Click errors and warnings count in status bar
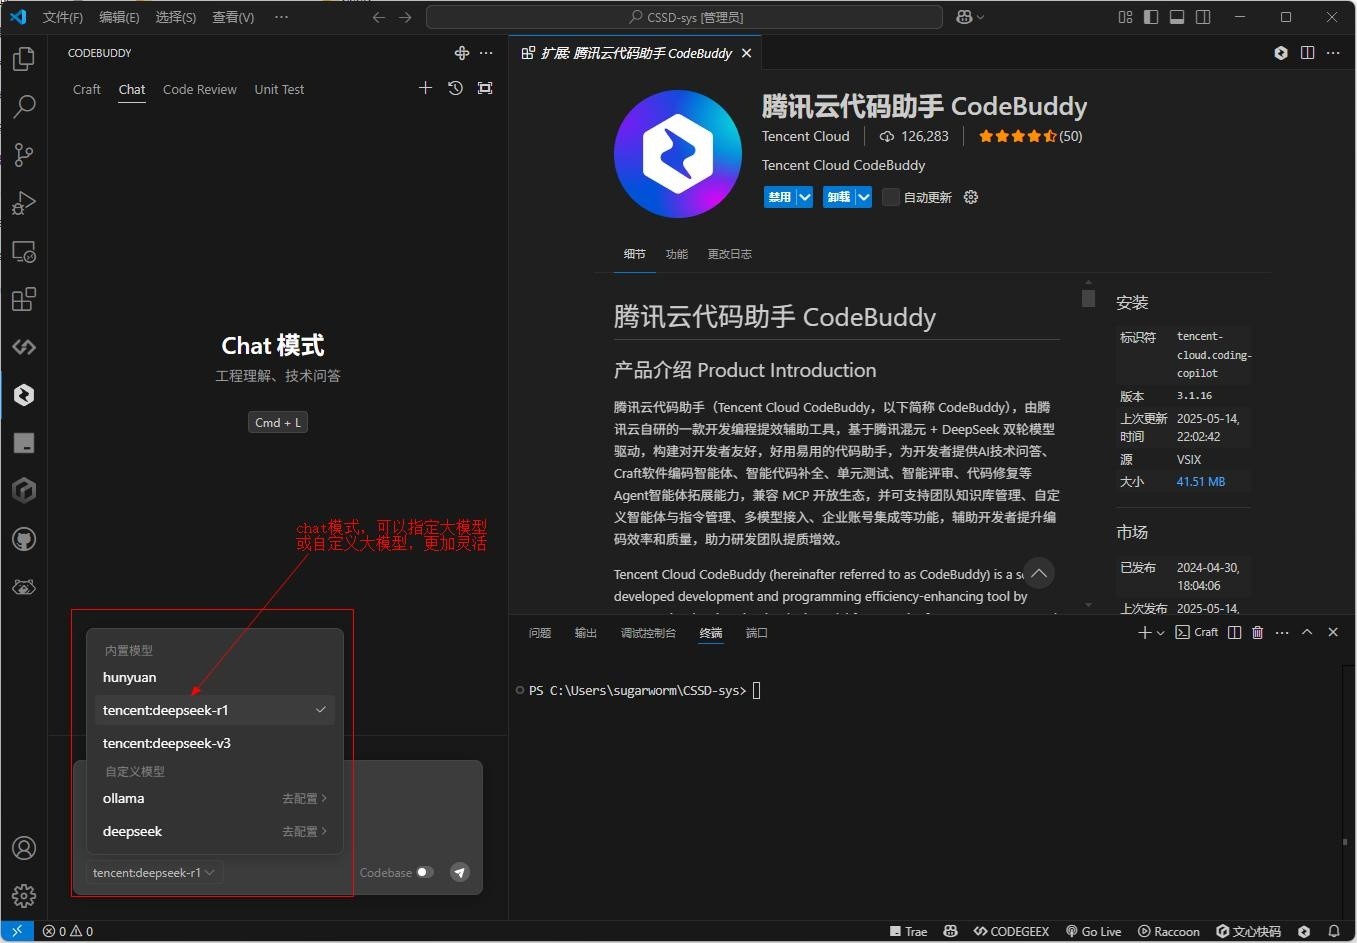This screenshot has height=943, width=1357. (68, 931)
